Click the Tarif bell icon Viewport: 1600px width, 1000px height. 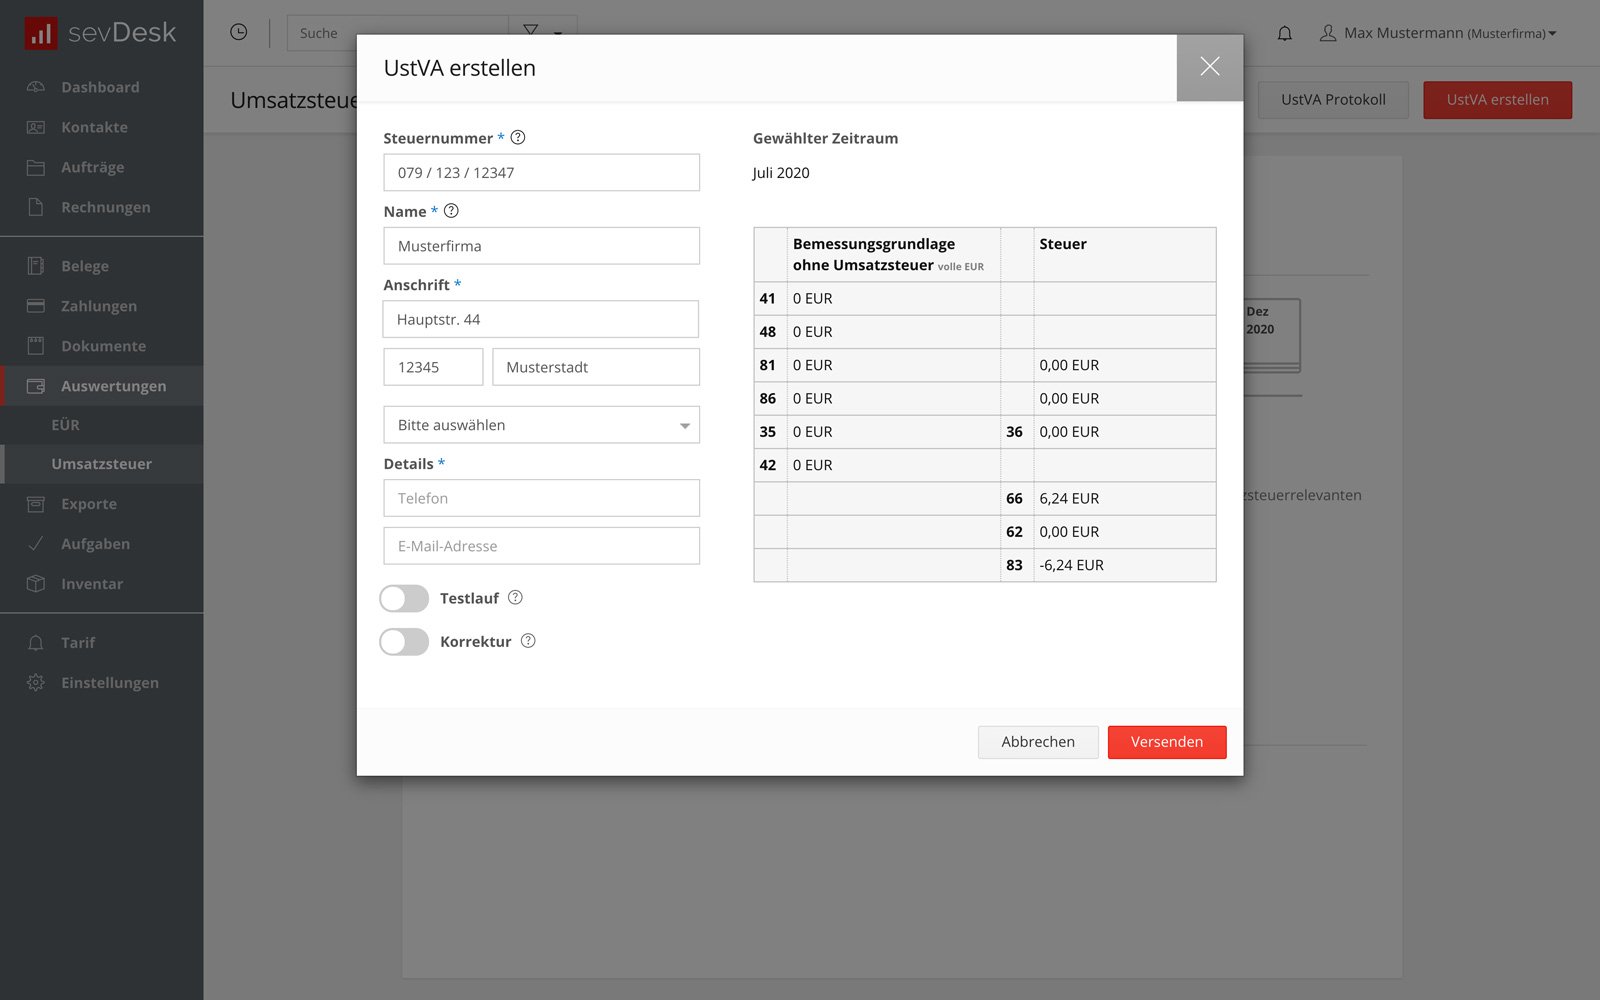36,643
